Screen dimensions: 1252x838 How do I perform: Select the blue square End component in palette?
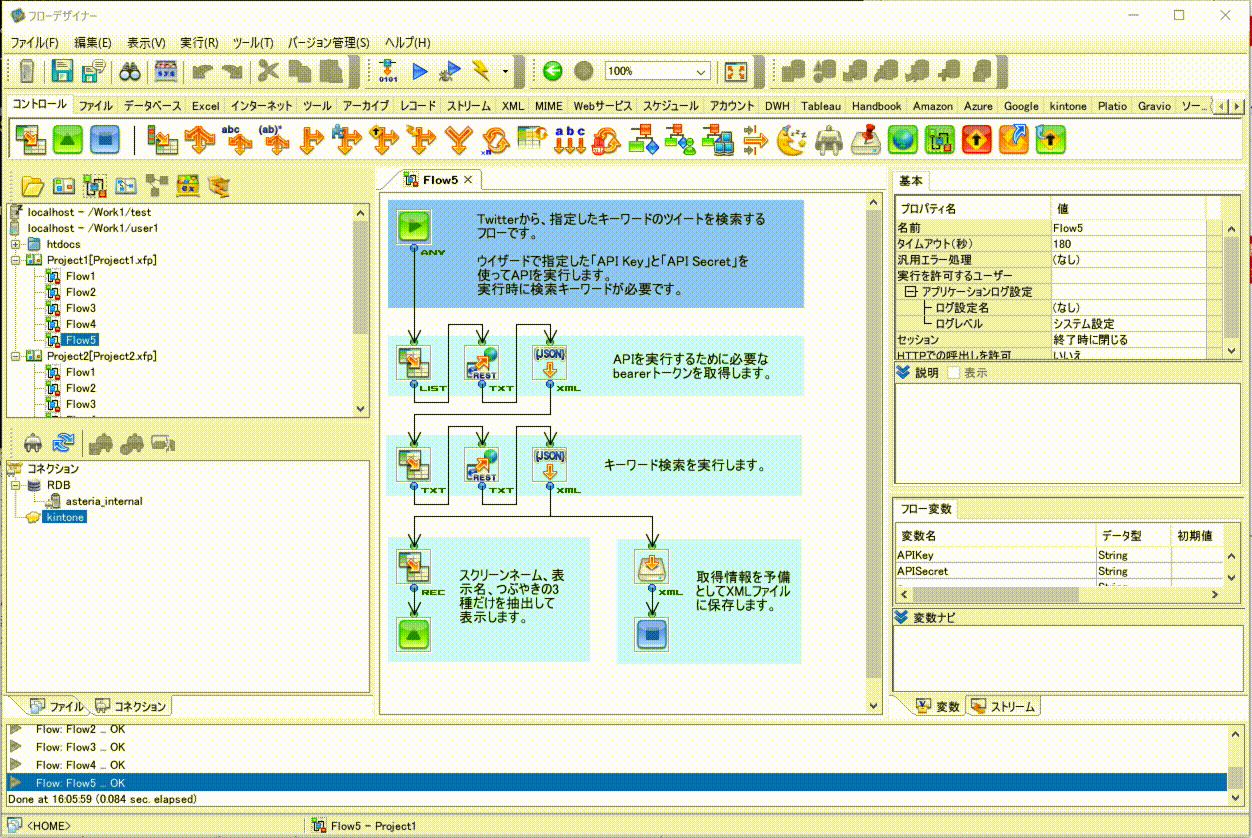point(105,139)
